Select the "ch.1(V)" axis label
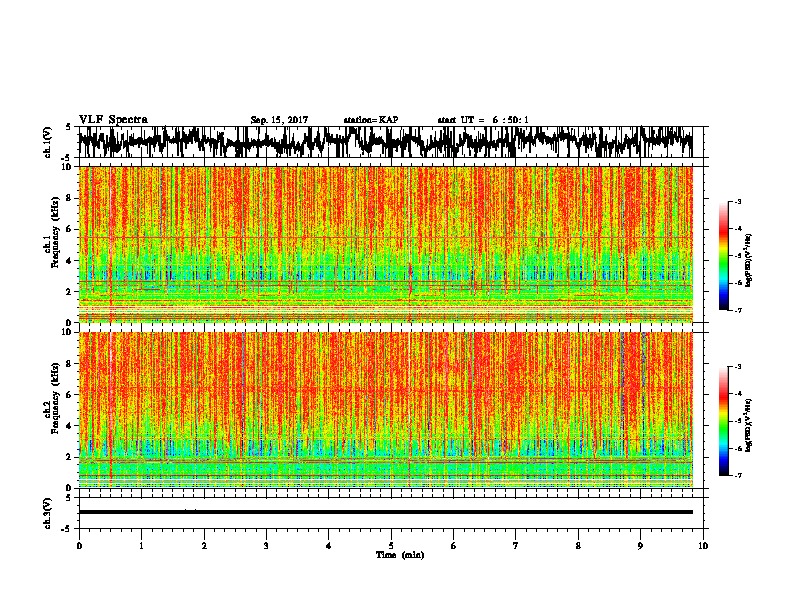This screenshot has height=612, width=792. click(x=48, y=142)
